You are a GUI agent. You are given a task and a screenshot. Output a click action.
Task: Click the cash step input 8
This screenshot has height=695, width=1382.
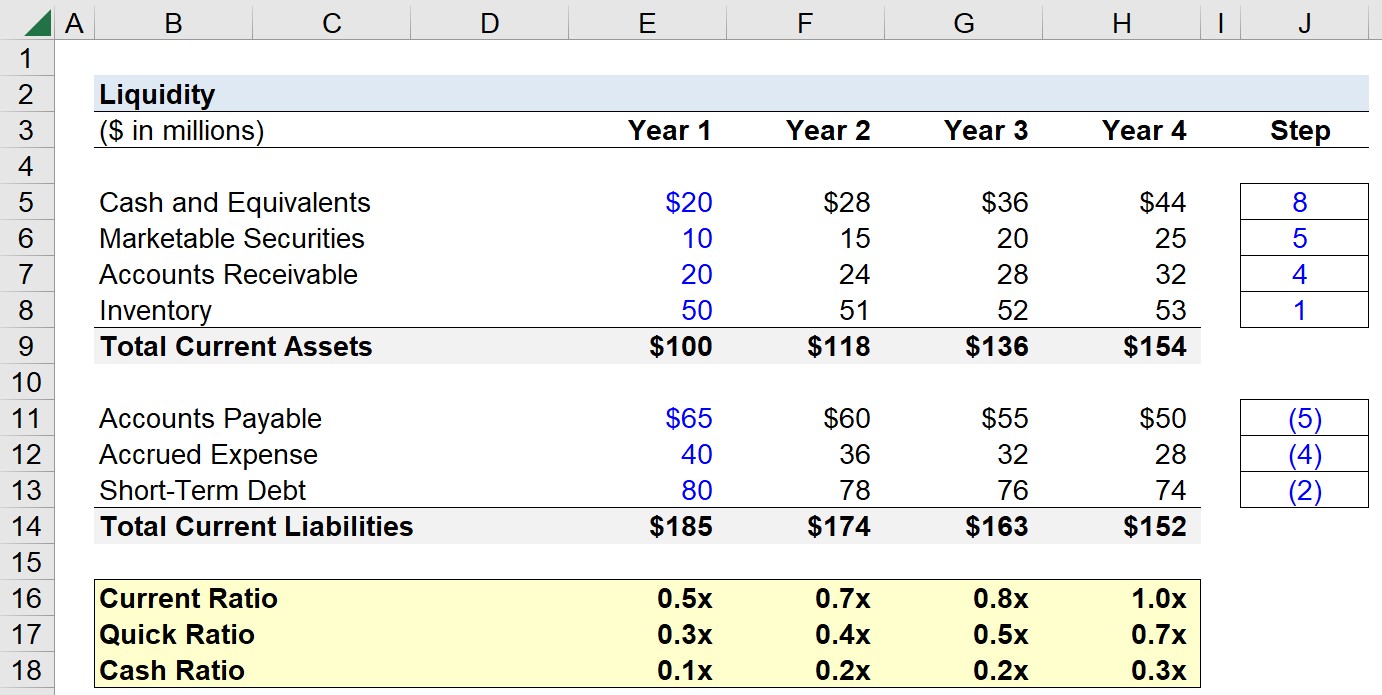(1304, 202)
